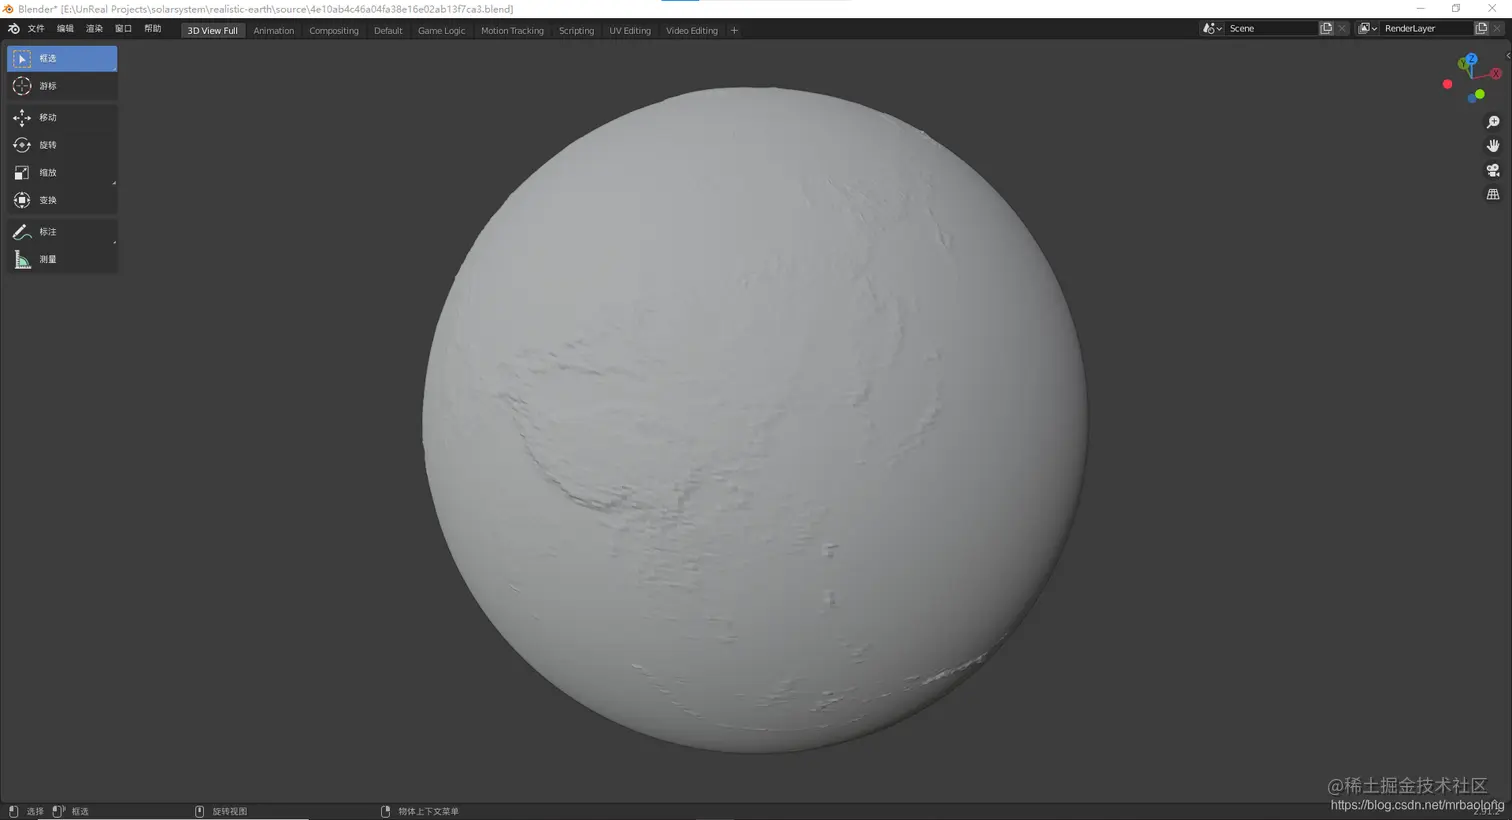
Task: Activate the 游标 cursor tool
Action: coord(61,86)
